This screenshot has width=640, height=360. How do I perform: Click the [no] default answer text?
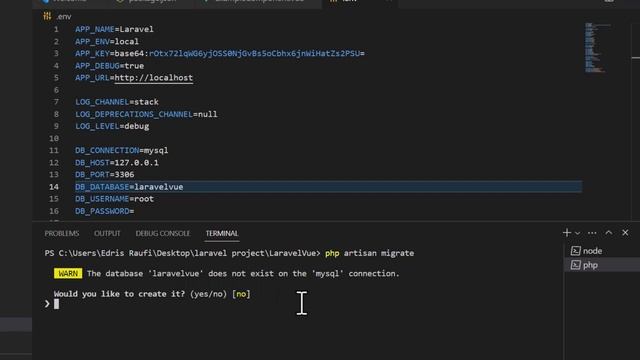(241, 294)
